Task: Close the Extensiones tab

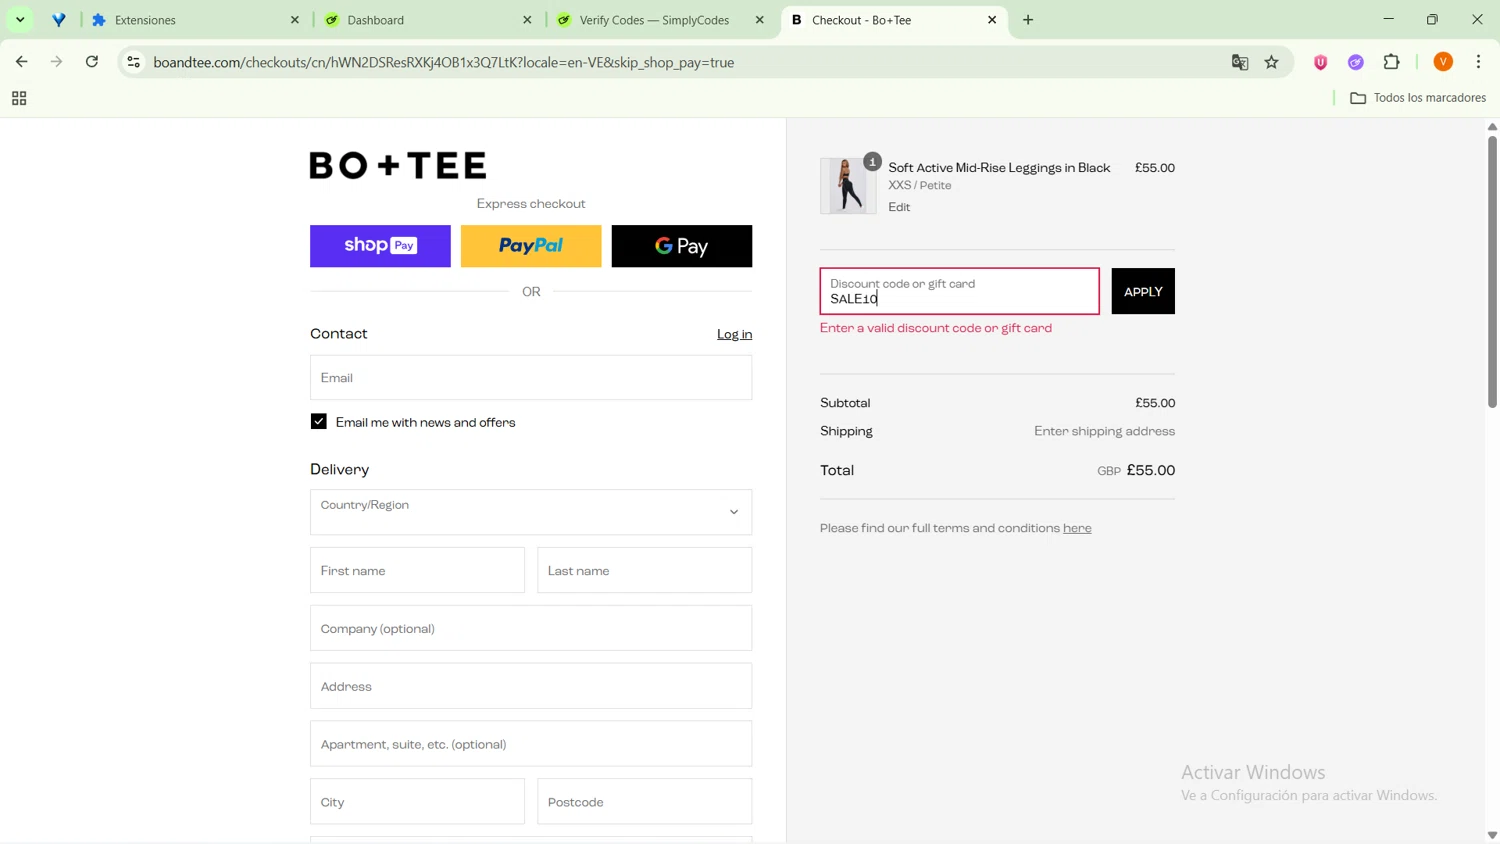Action: click(x=295, y=20)
